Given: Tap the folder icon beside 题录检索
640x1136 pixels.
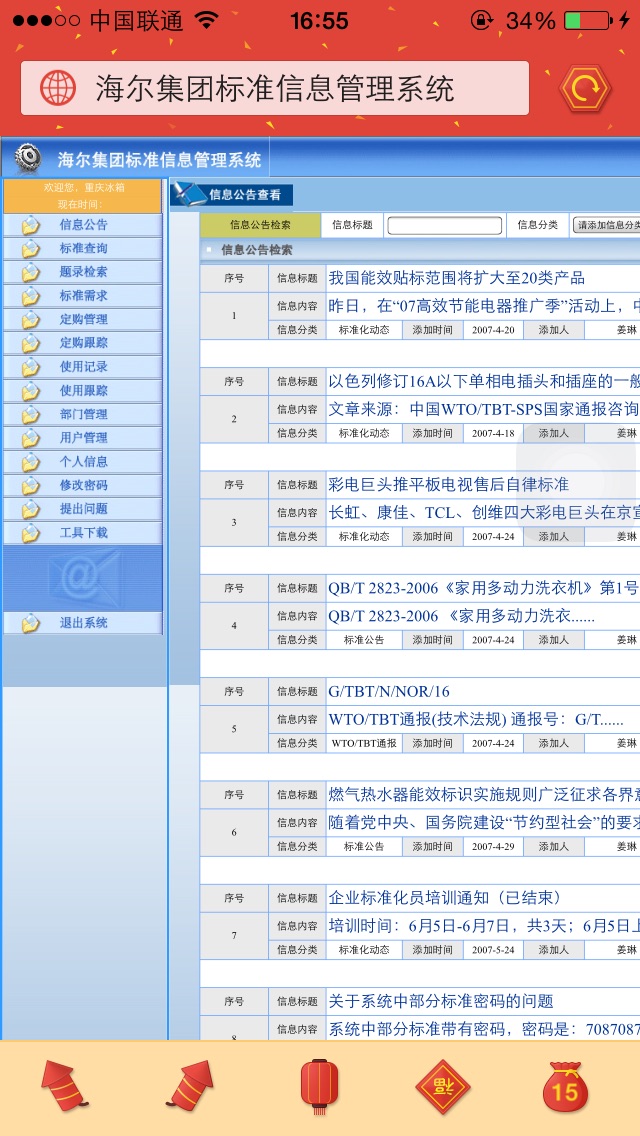Looking at the screenshot, I should pos(30,272).
